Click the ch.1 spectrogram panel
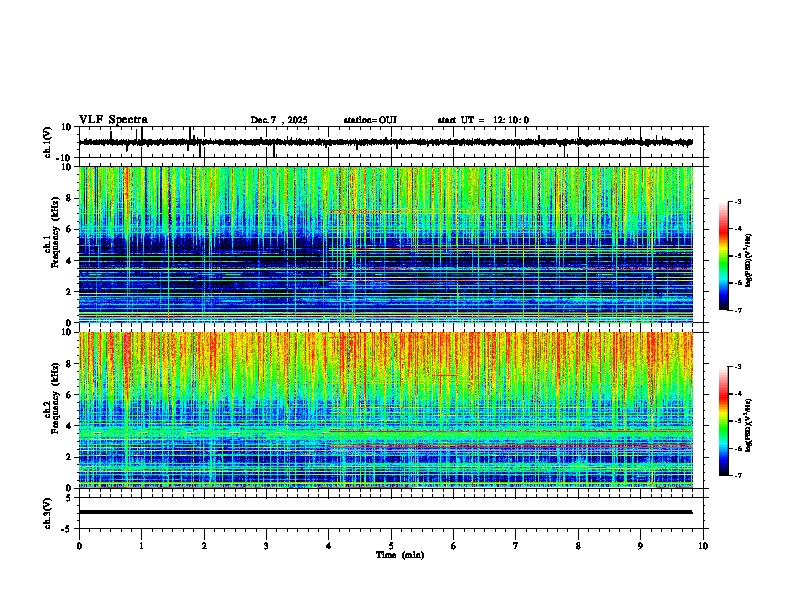Image resolution: width=792 pixels, height=612 pixels. [386, 244]
